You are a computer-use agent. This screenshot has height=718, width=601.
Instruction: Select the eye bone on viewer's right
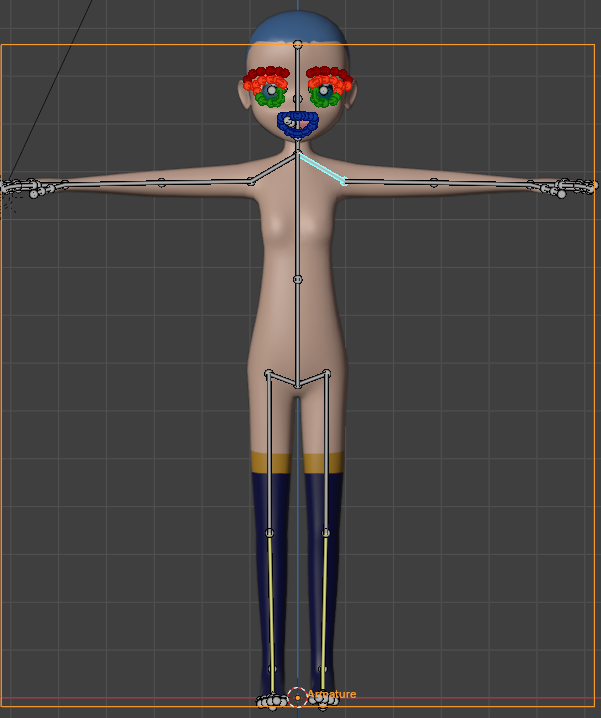324,91
